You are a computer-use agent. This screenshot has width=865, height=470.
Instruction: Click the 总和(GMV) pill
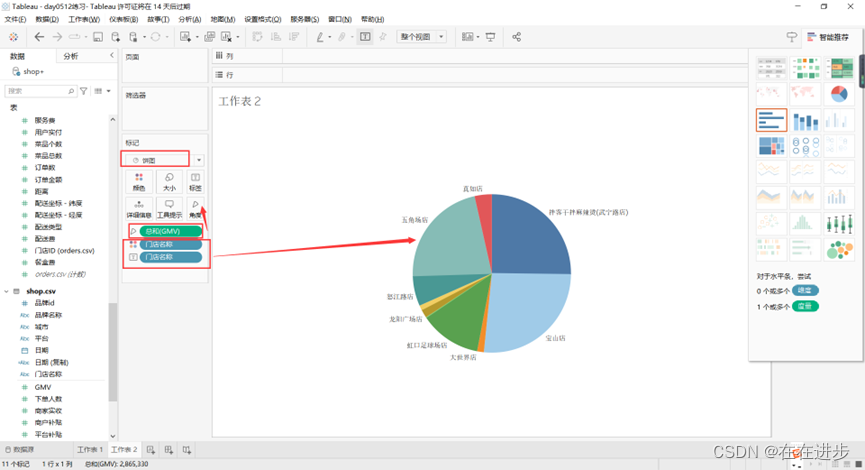[170, 231]
